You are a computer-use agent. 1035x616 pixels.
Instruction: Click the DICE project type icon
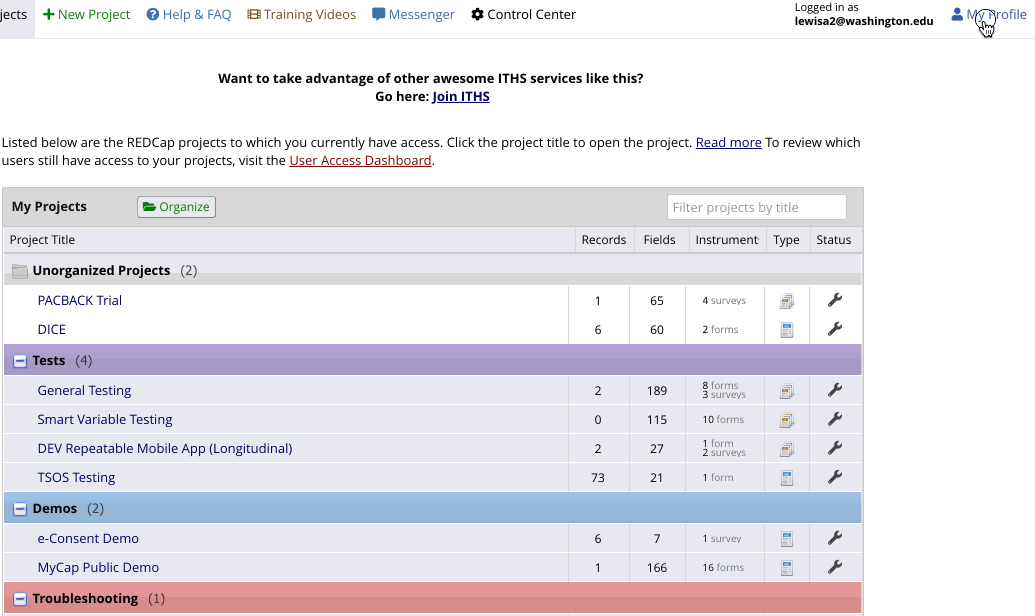click(x=786, y=330)
